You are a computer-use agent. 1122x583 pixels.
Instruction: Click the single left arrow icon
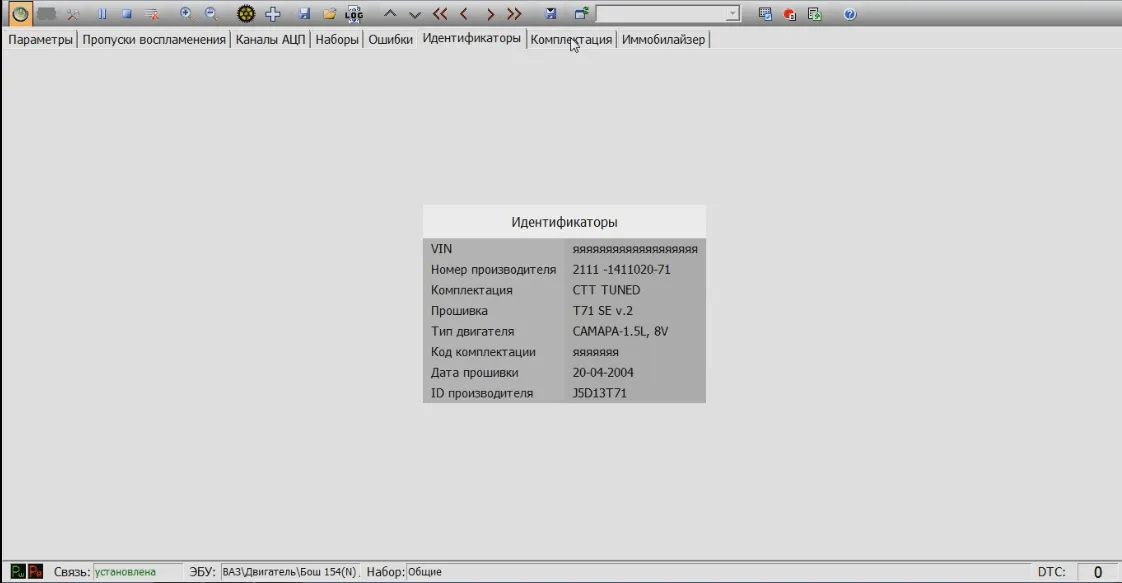pyautogui.click(x=464, y=14)
